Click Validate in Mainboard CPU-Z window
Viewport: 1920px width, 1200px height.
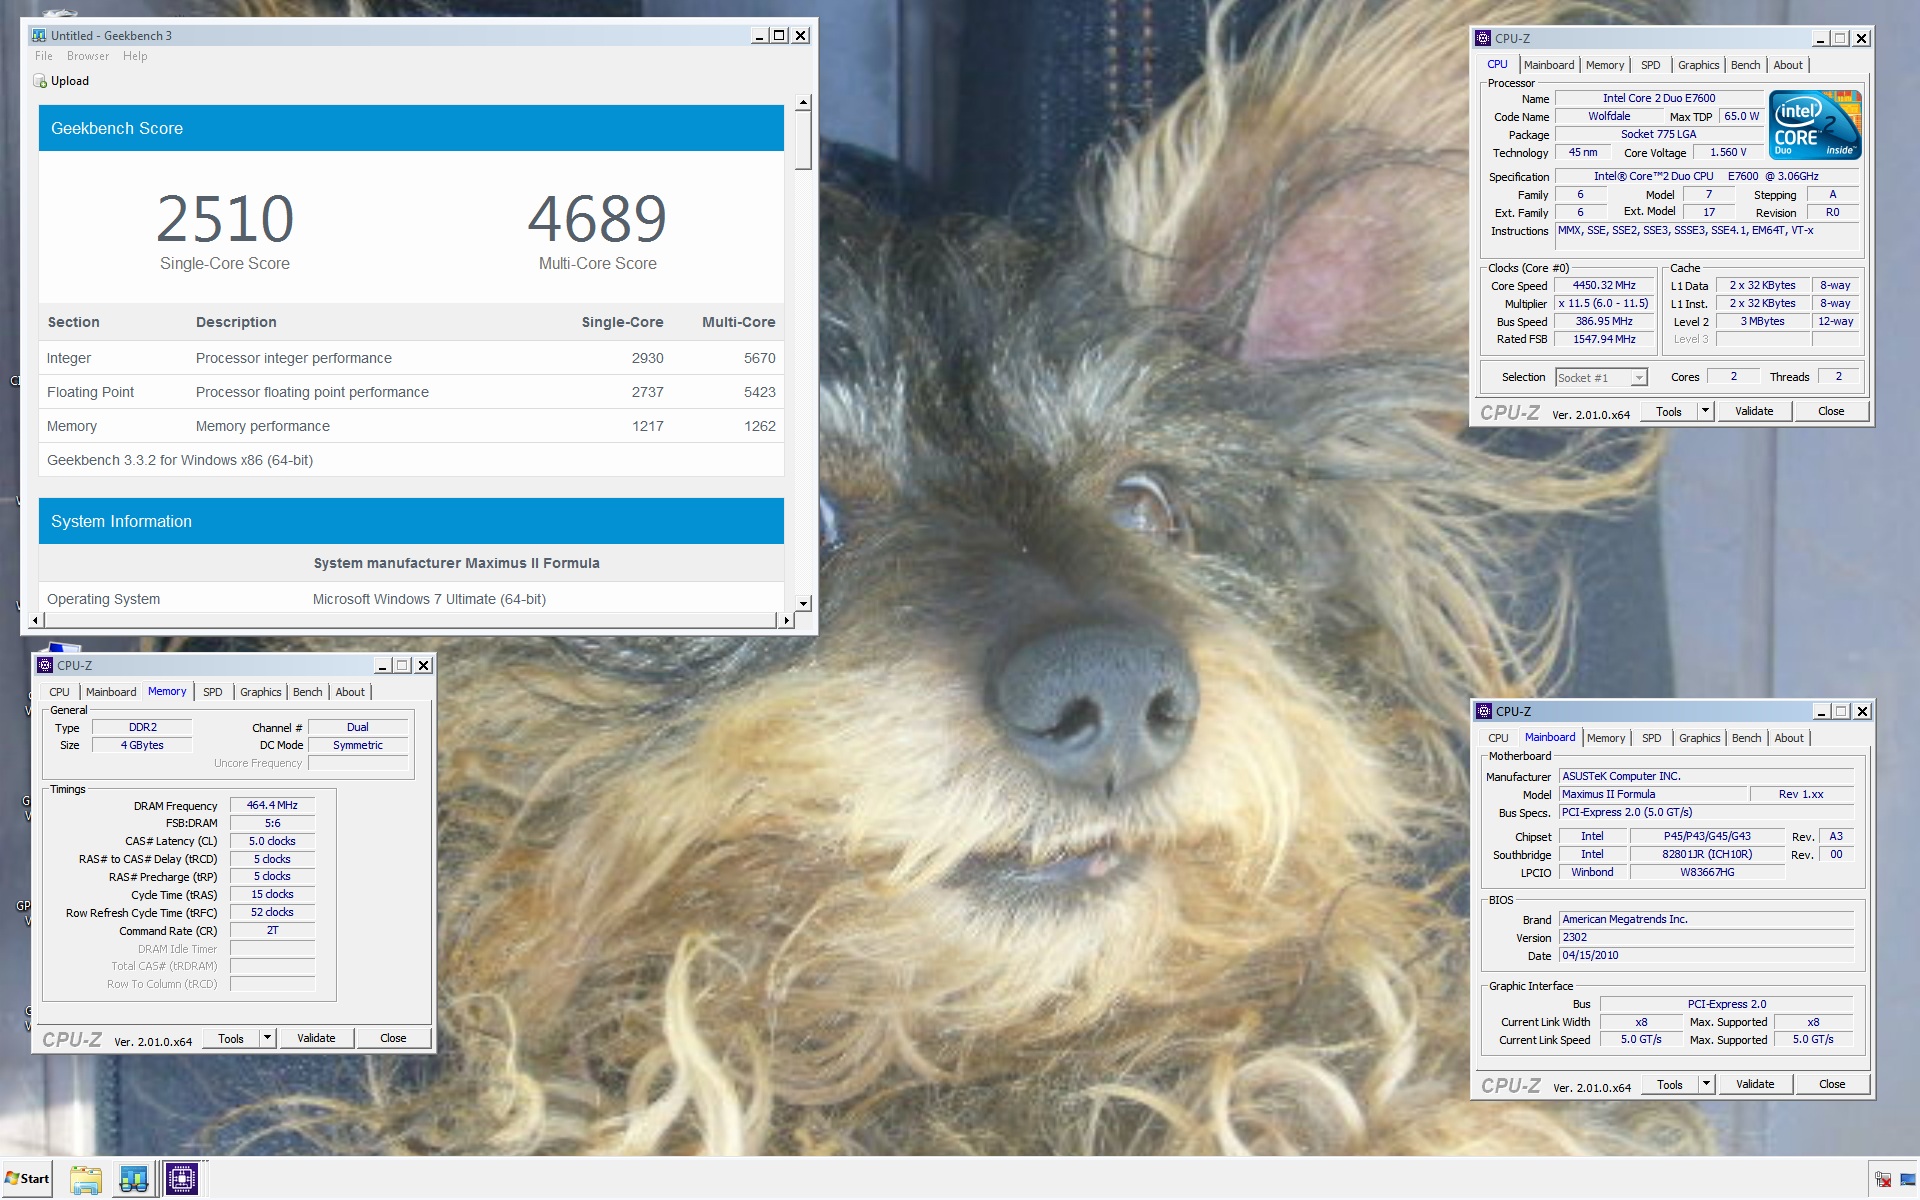pos(1755,1084)
